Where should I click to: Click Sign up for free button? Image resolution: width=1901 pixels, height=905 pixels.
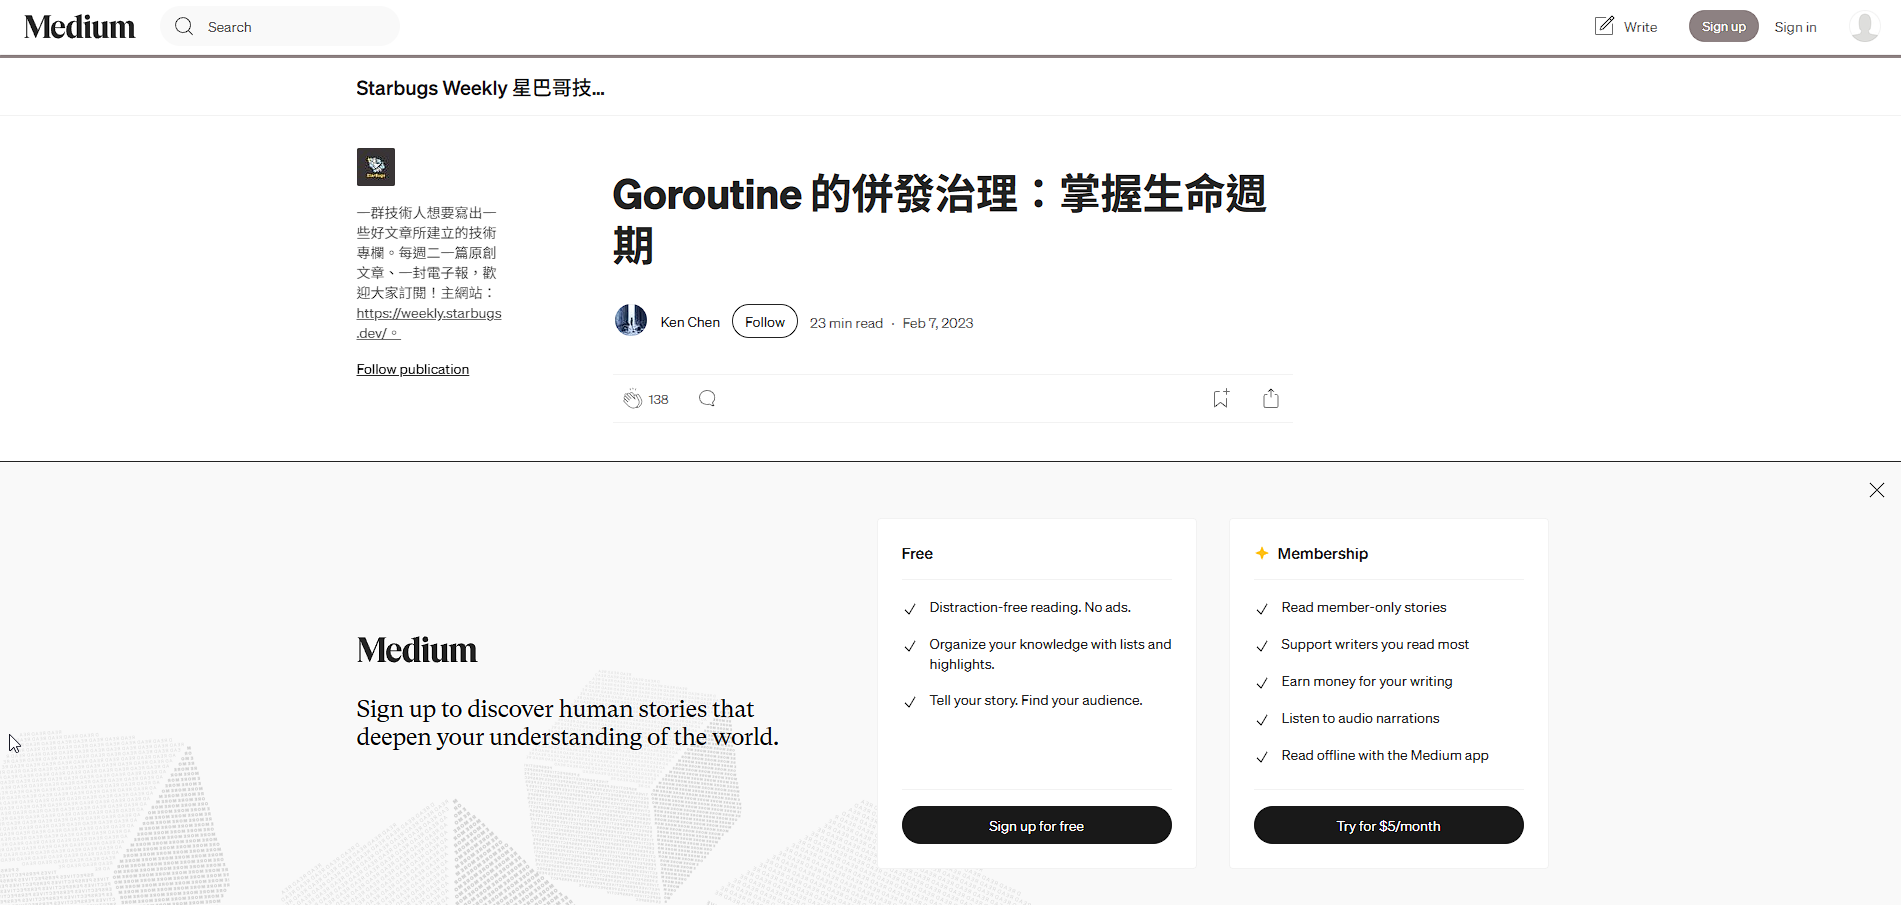(x=1037, y=825)
